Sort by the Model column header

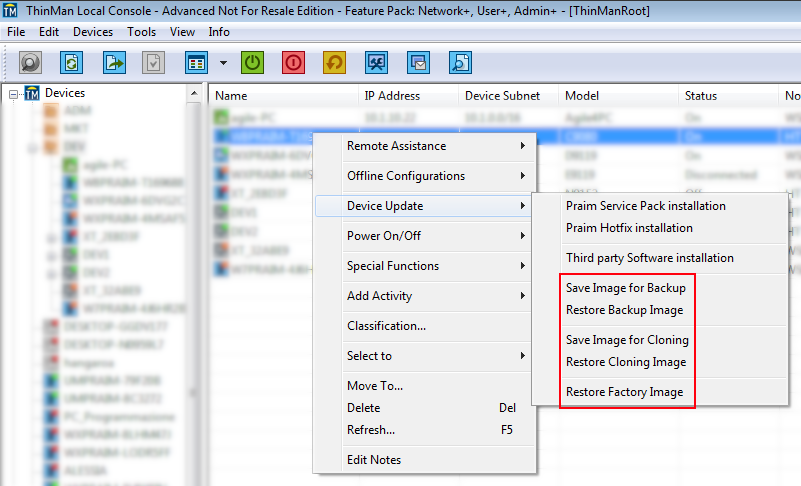[618, 96]
